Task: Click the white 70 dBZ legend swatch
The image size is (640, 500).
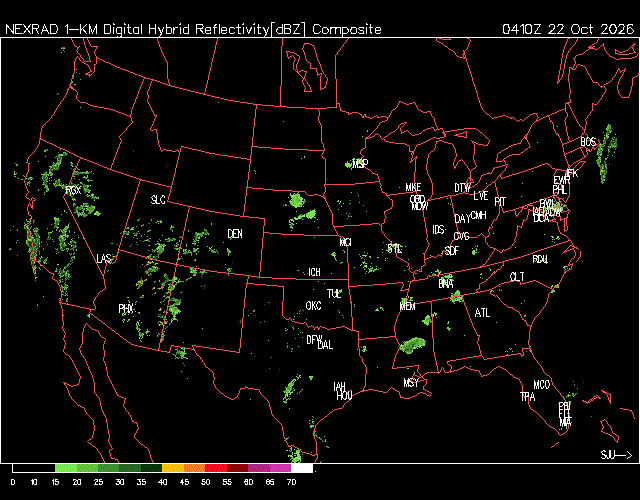Action: (x=302, y=468)
